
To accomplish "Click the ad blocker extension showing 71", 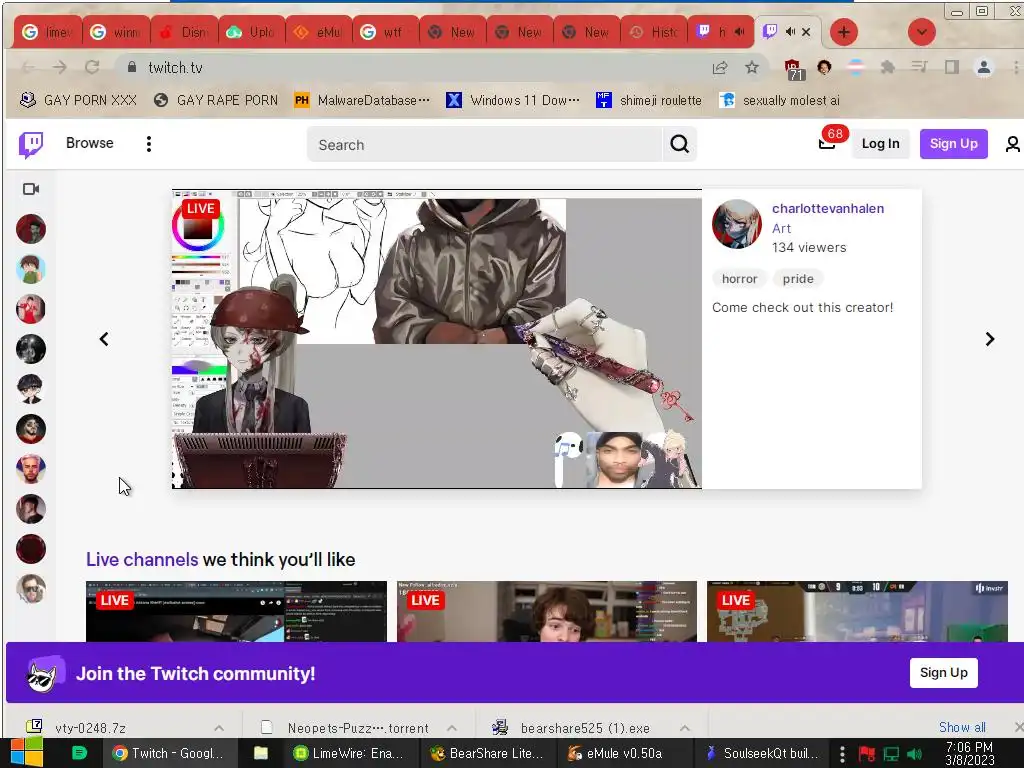I will [x=793, y=69].
